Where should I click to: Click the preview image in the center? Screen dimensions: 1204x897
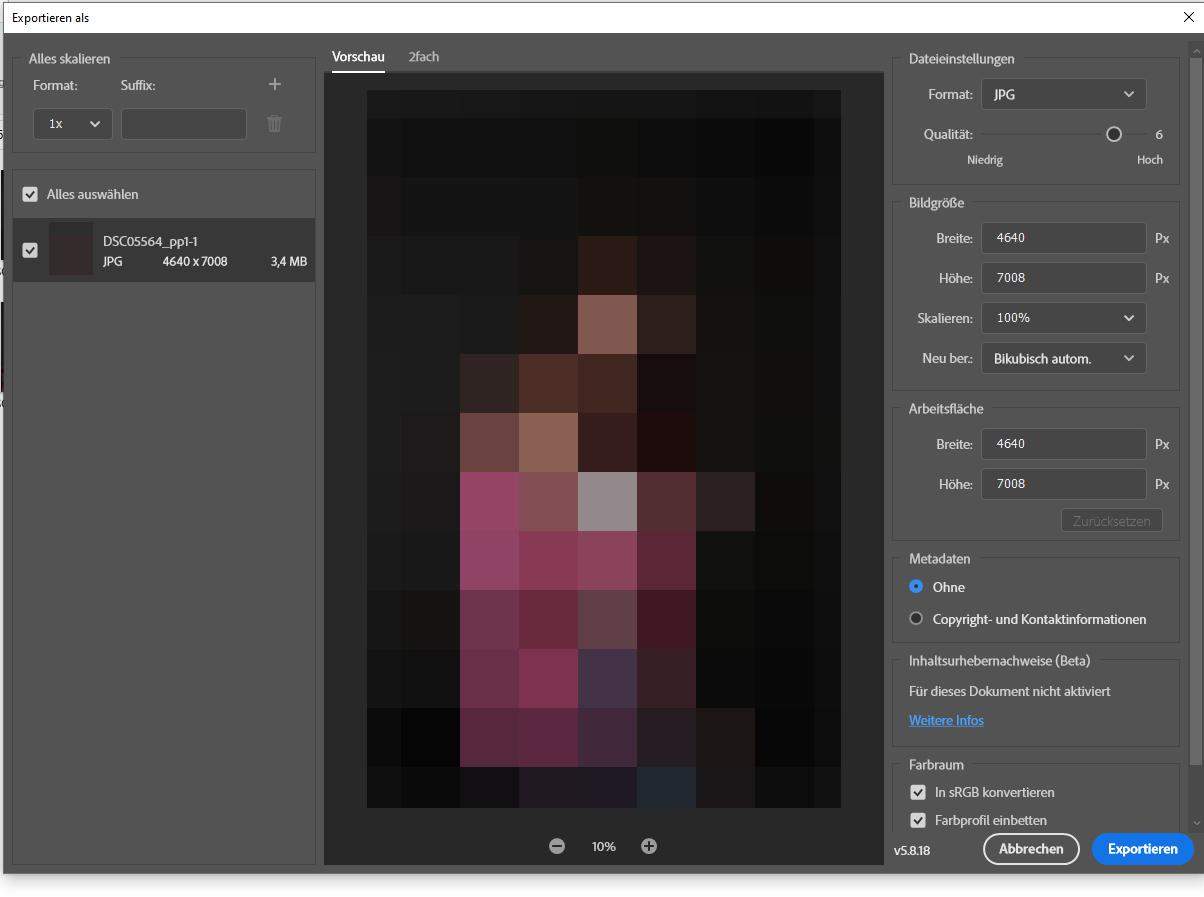[x=604, y=448]
